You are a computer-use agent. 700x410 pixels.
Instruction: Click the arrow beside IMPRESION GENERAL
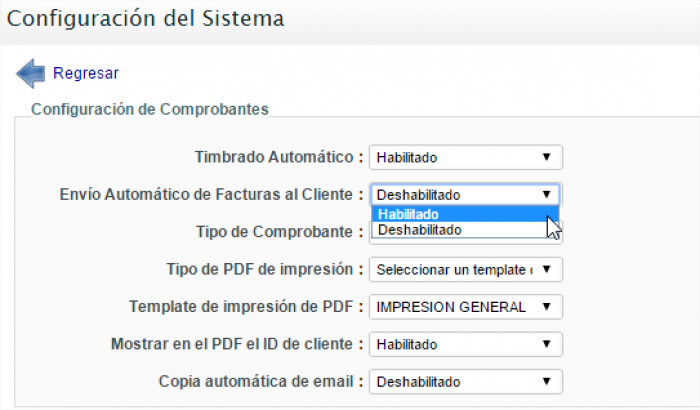546,307
